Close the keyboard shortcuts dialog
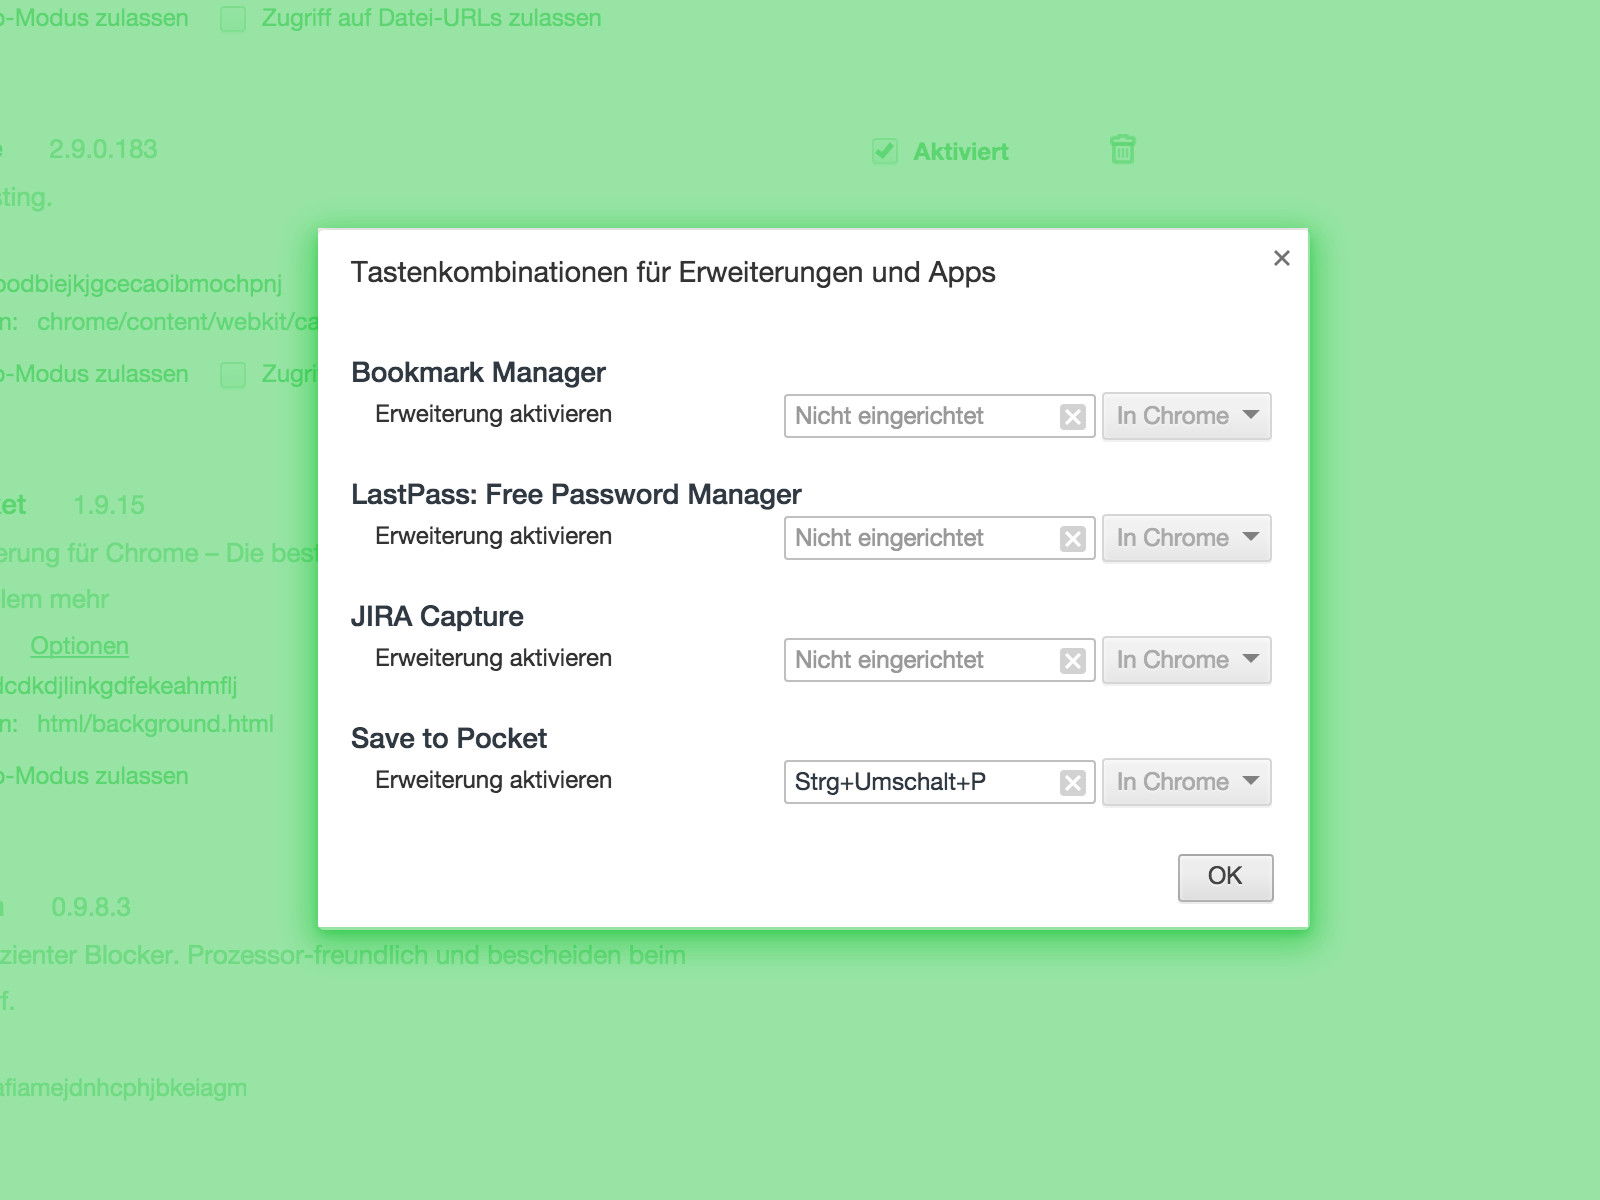 click(1281, 258)
